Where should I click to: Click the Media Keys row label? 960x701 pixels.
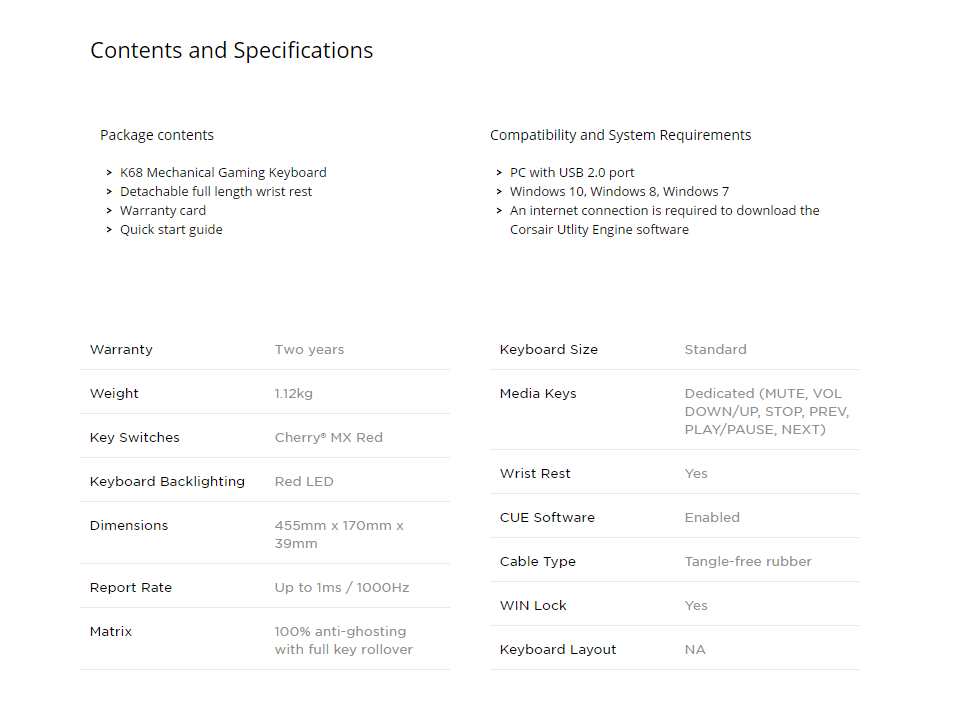click(x=538, y=394)
